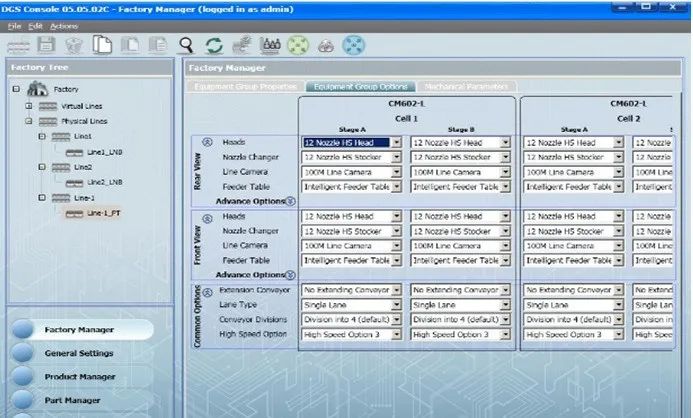Switch to the Equipment Group Properties tab
This screenshot has height=418, width=693.
tap(245, 87)
